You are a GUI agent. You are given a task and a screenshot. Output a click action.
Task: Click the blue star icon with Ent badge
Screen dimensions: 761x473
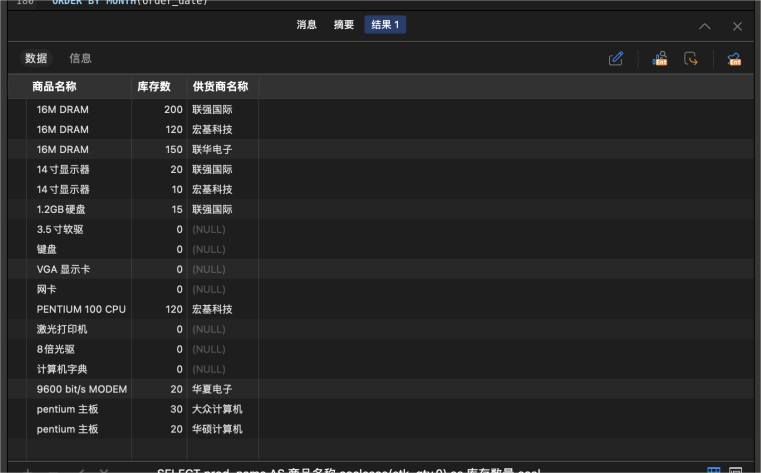734,59
